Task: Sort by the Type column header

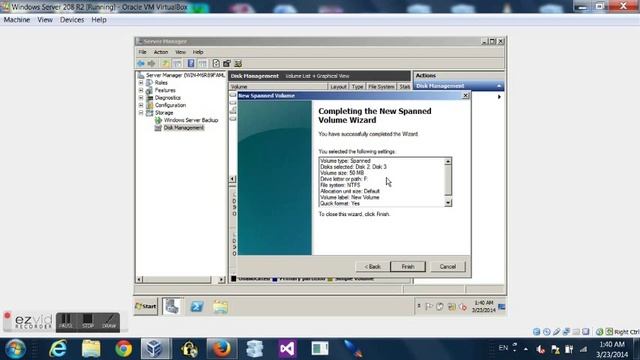Action: (x=357, y=87)
